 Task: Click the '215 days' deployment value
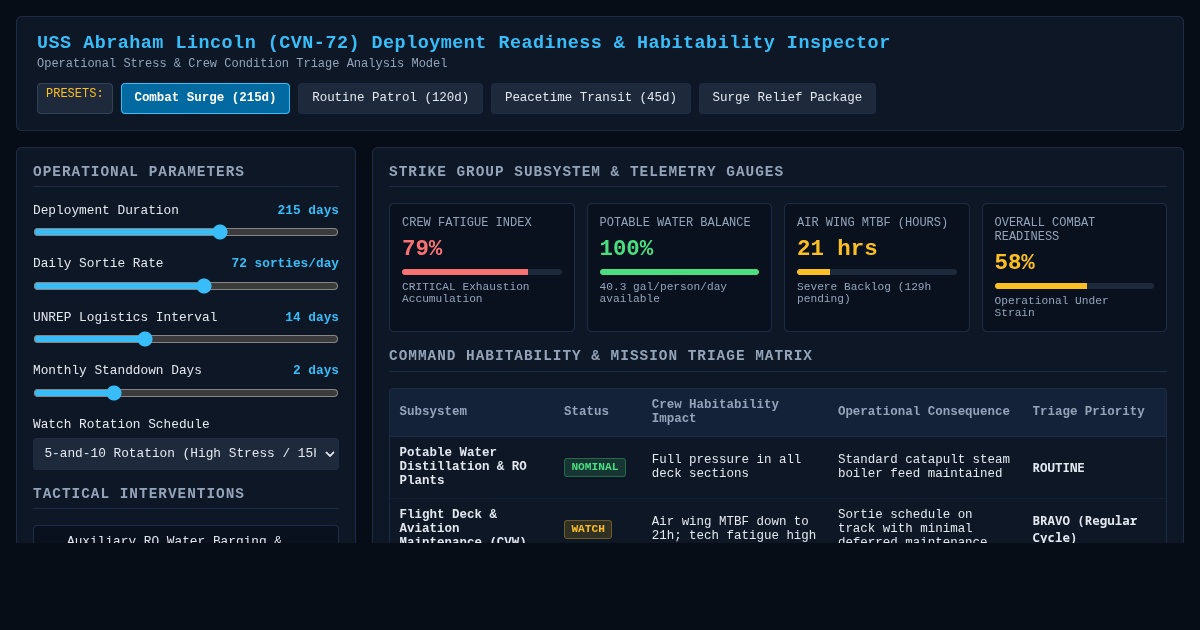pyautogui.click(x=308, y=211)
